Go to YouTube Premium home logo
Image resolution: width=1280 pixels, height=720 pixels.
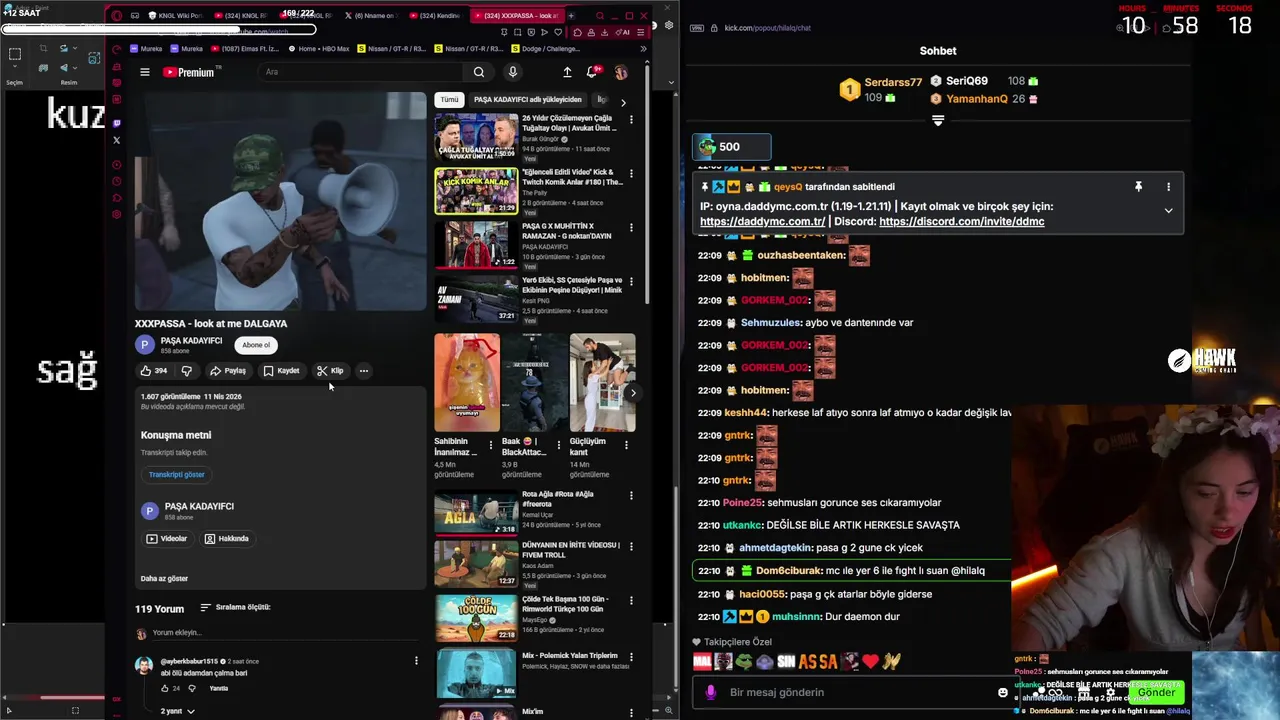189,72
